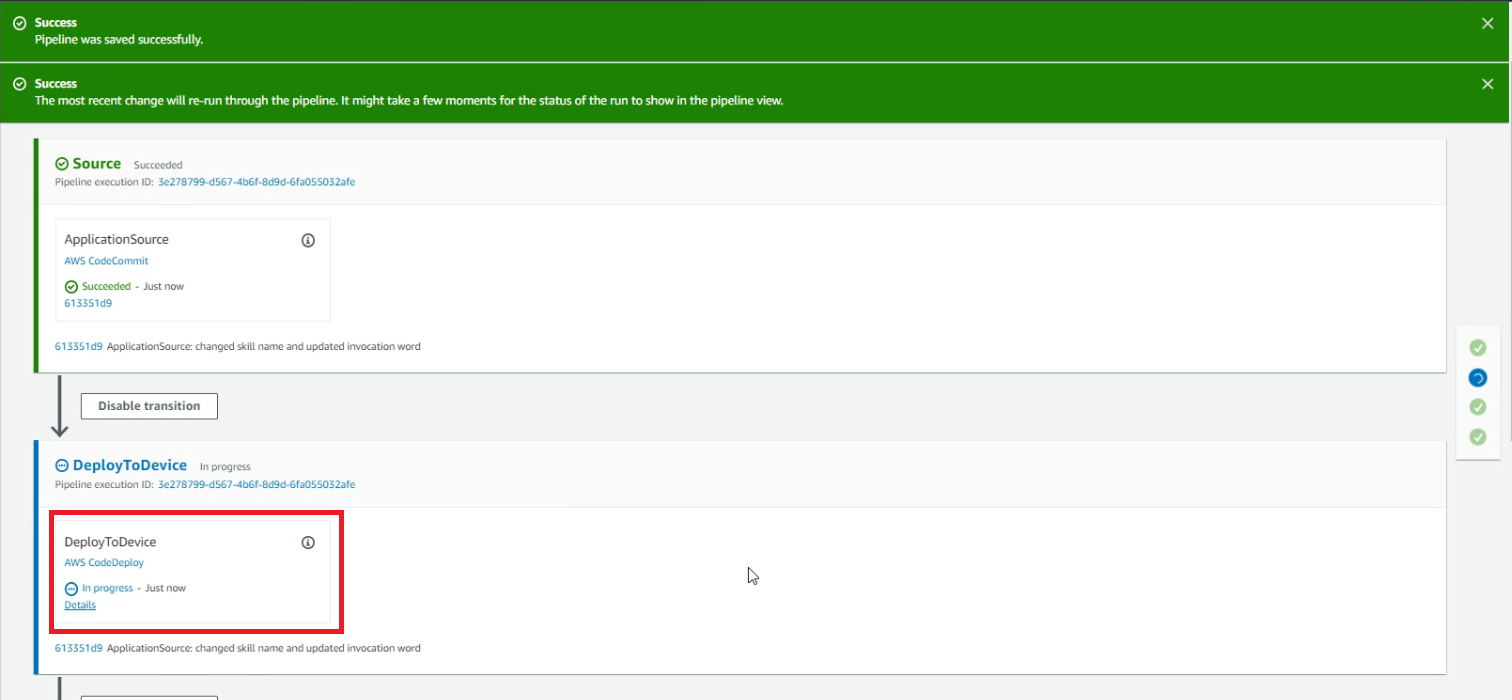Image resolution: width=1512 pixels, height=700 pixels.
Task: Click the DeployToDevice action name in card
Action: coord(110,542)
